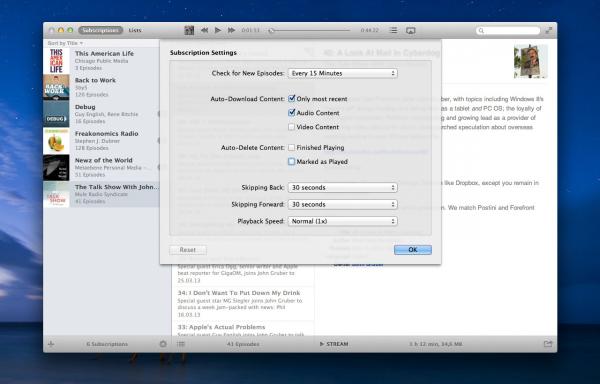
Task: Toggle Only most recent checkbox
Action: click(292, 98)
